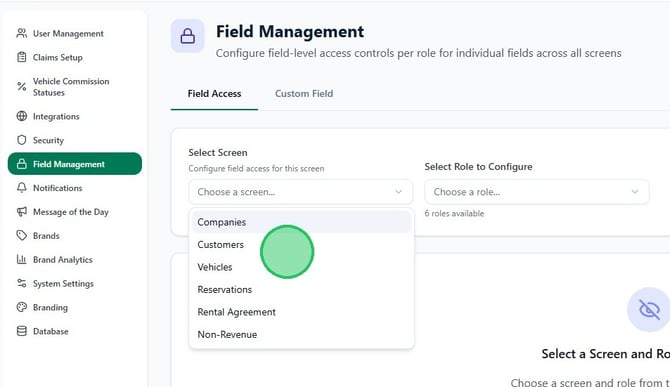This screenshot has height=387, width=670.
Task: Switch to the Field Access tab
Action: point(214,94)
